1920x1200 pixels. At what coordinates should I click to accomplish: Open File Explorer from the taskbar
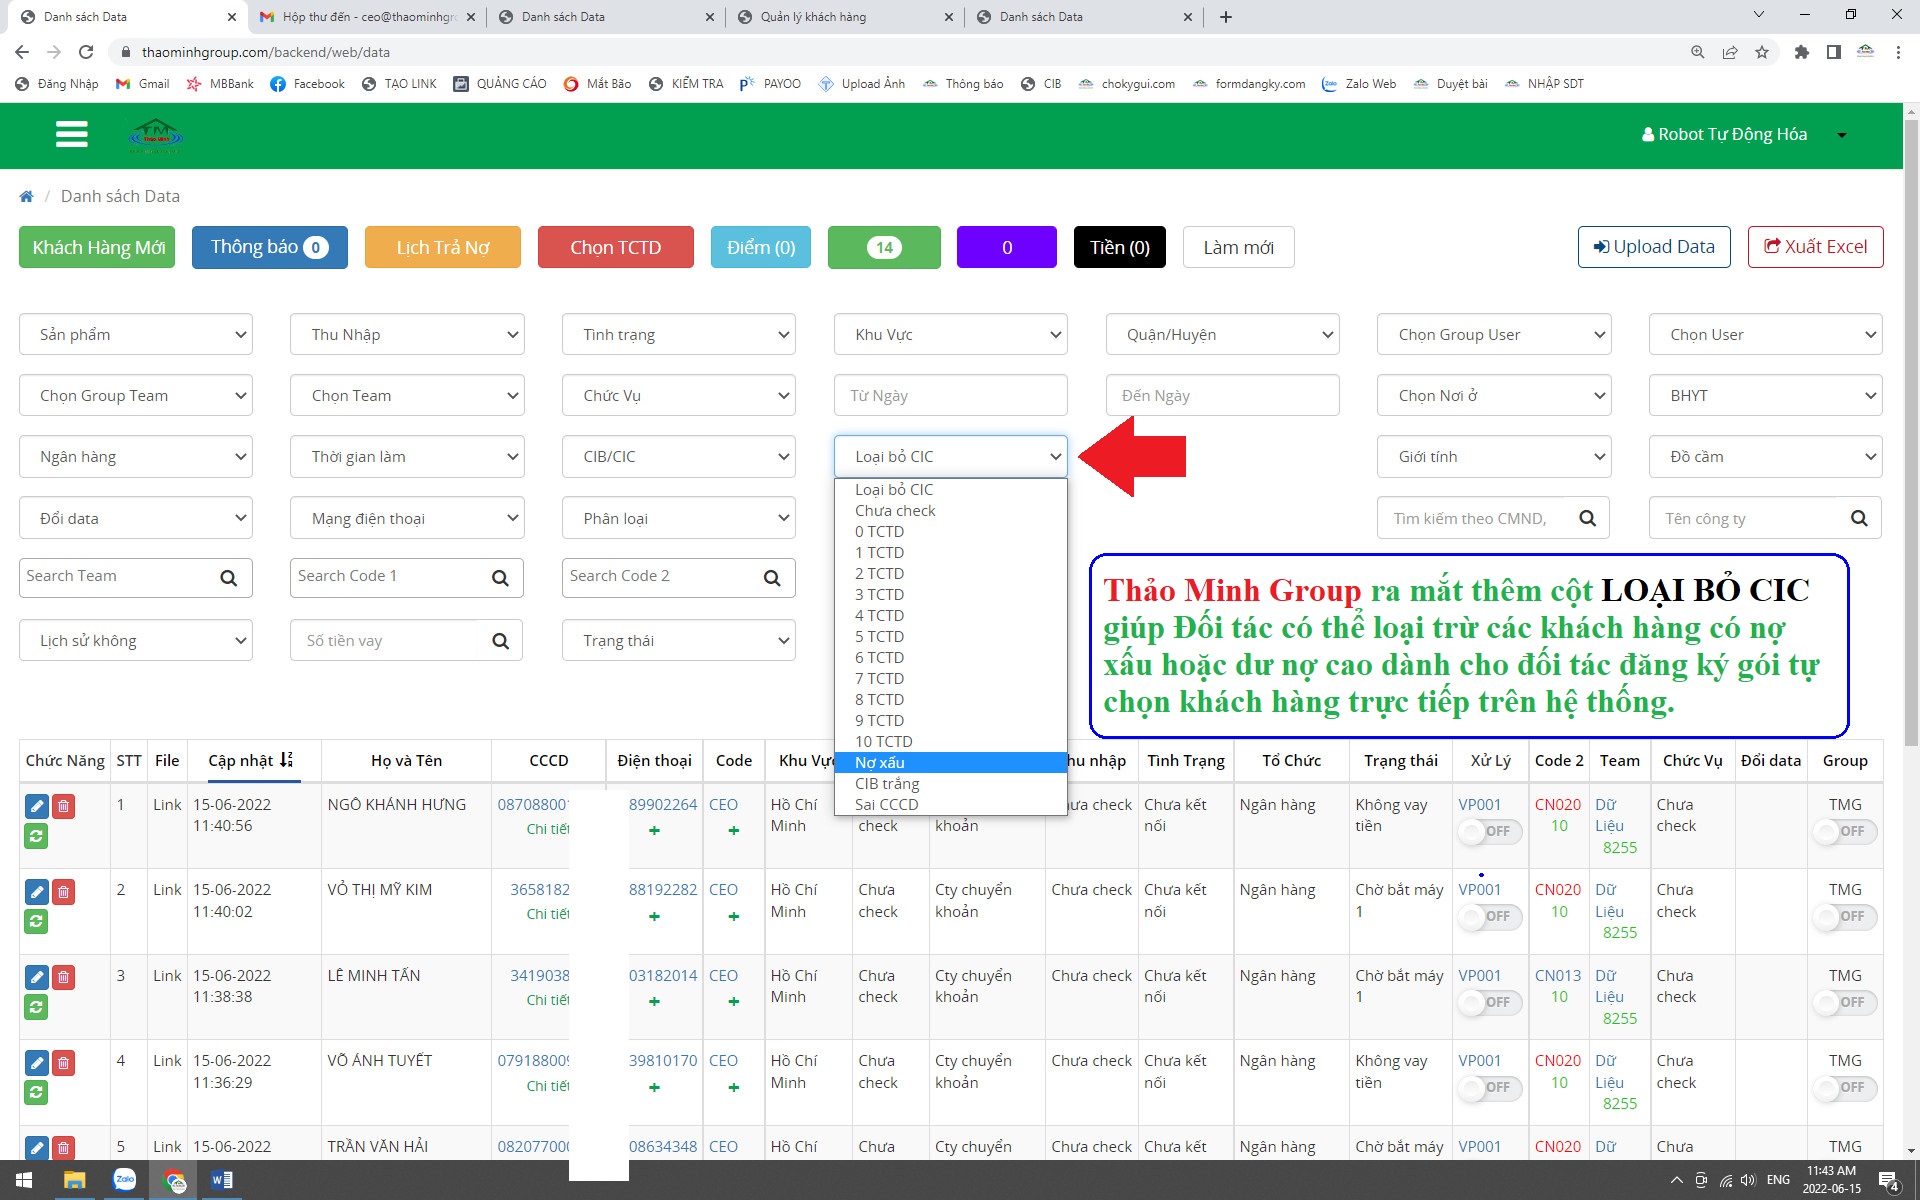pos(74,1180)
